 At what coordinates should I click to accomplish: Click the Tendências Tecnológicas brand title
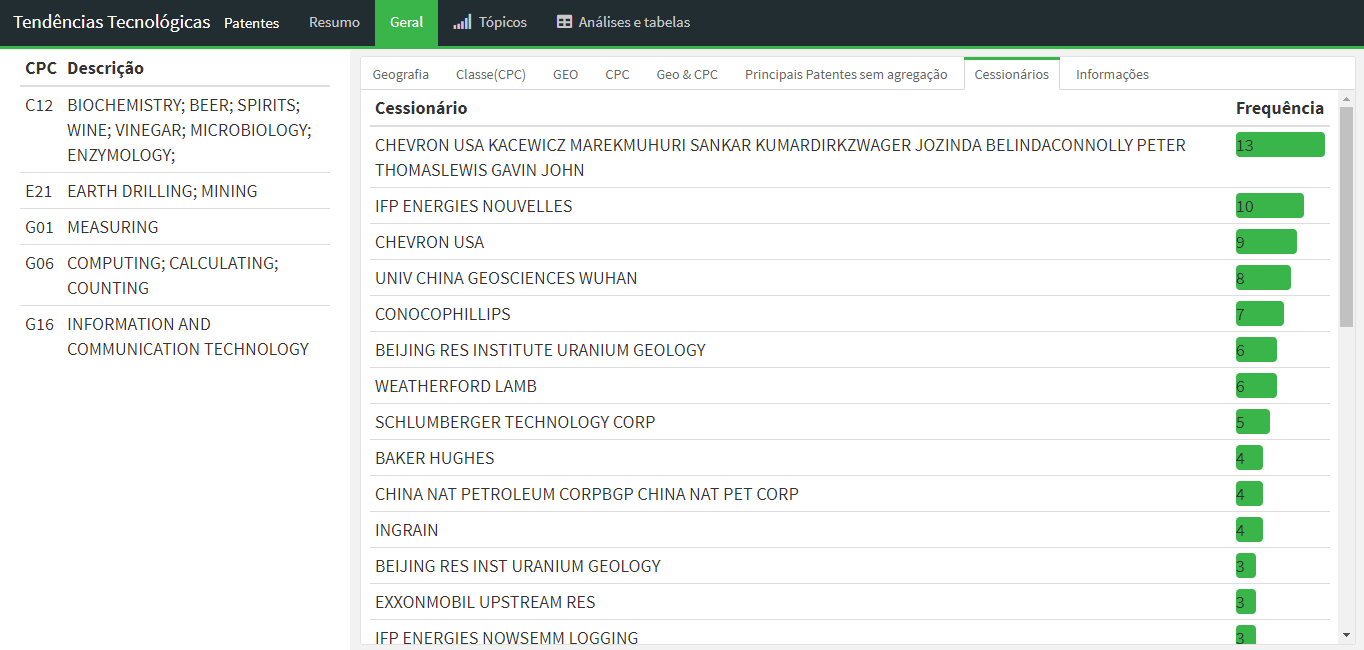tap(112, 22)
